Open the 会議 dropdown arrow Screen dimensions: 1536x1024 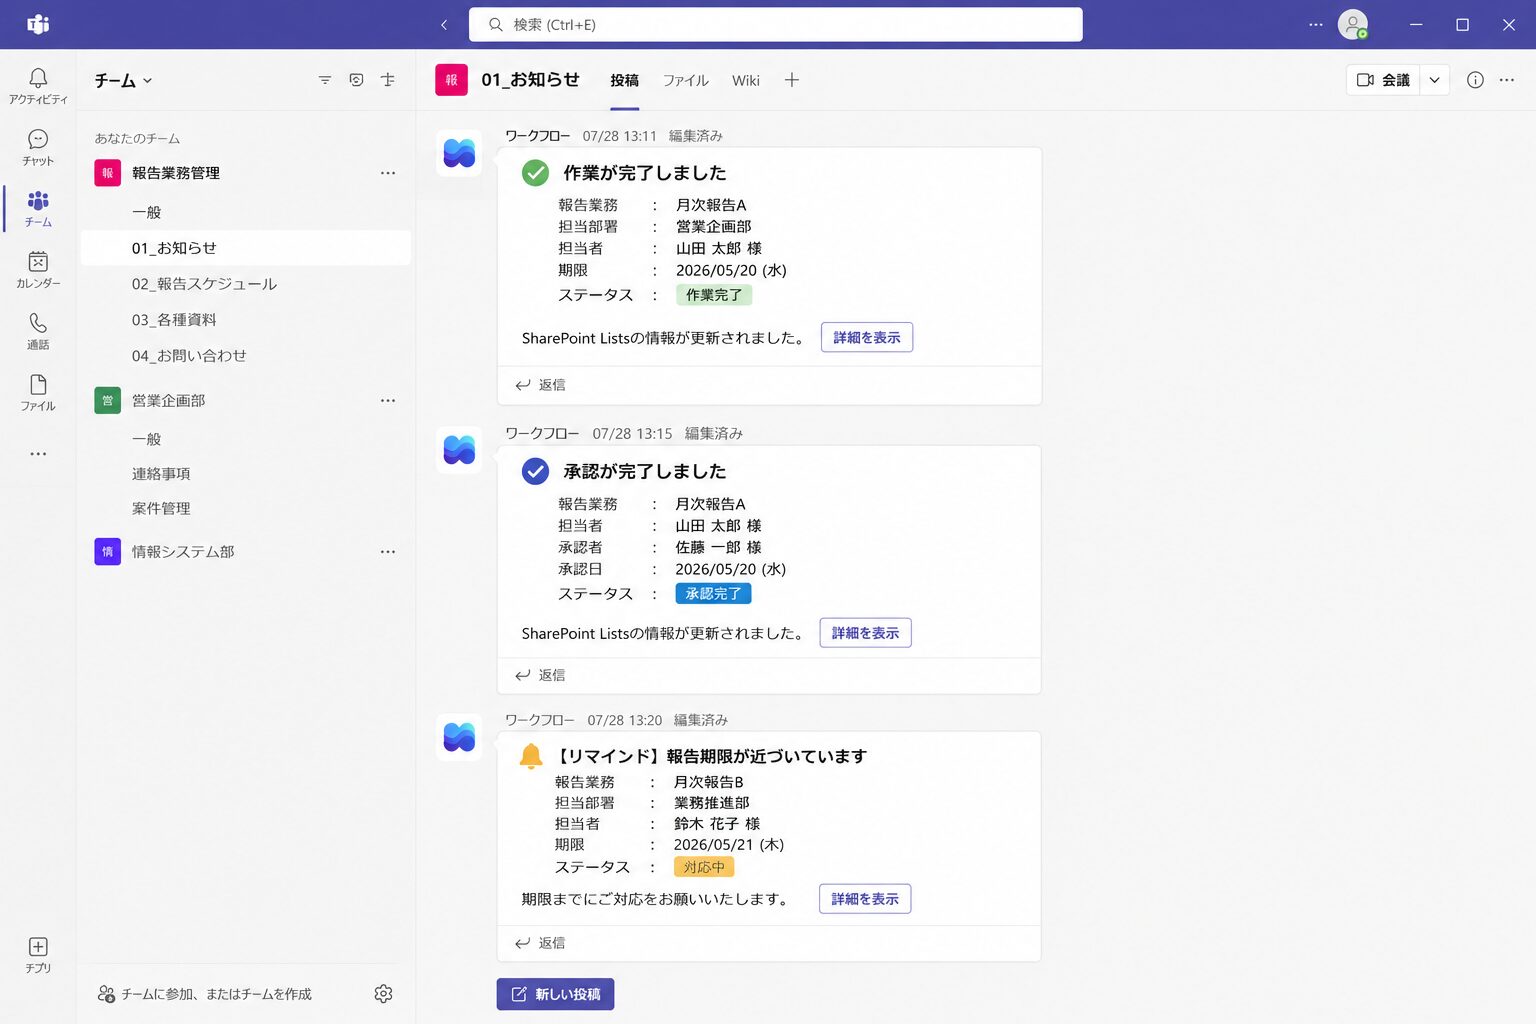click(x=1435, y=80)
